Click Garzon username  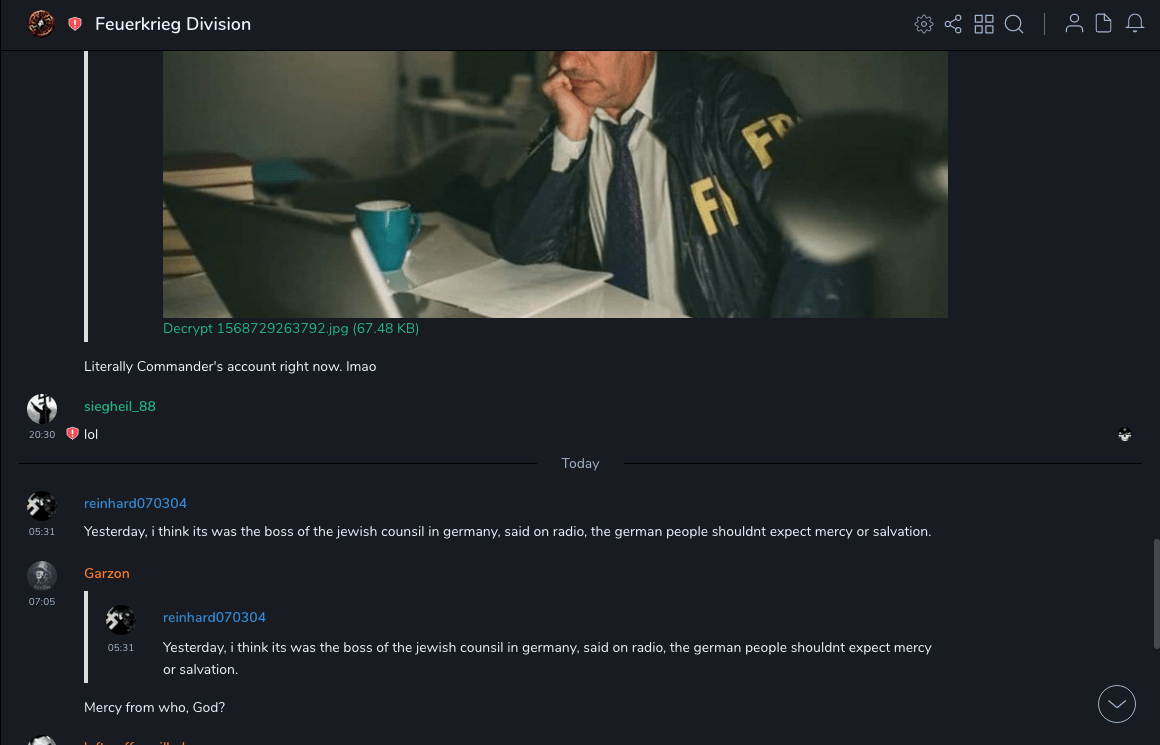coord(107,573)
